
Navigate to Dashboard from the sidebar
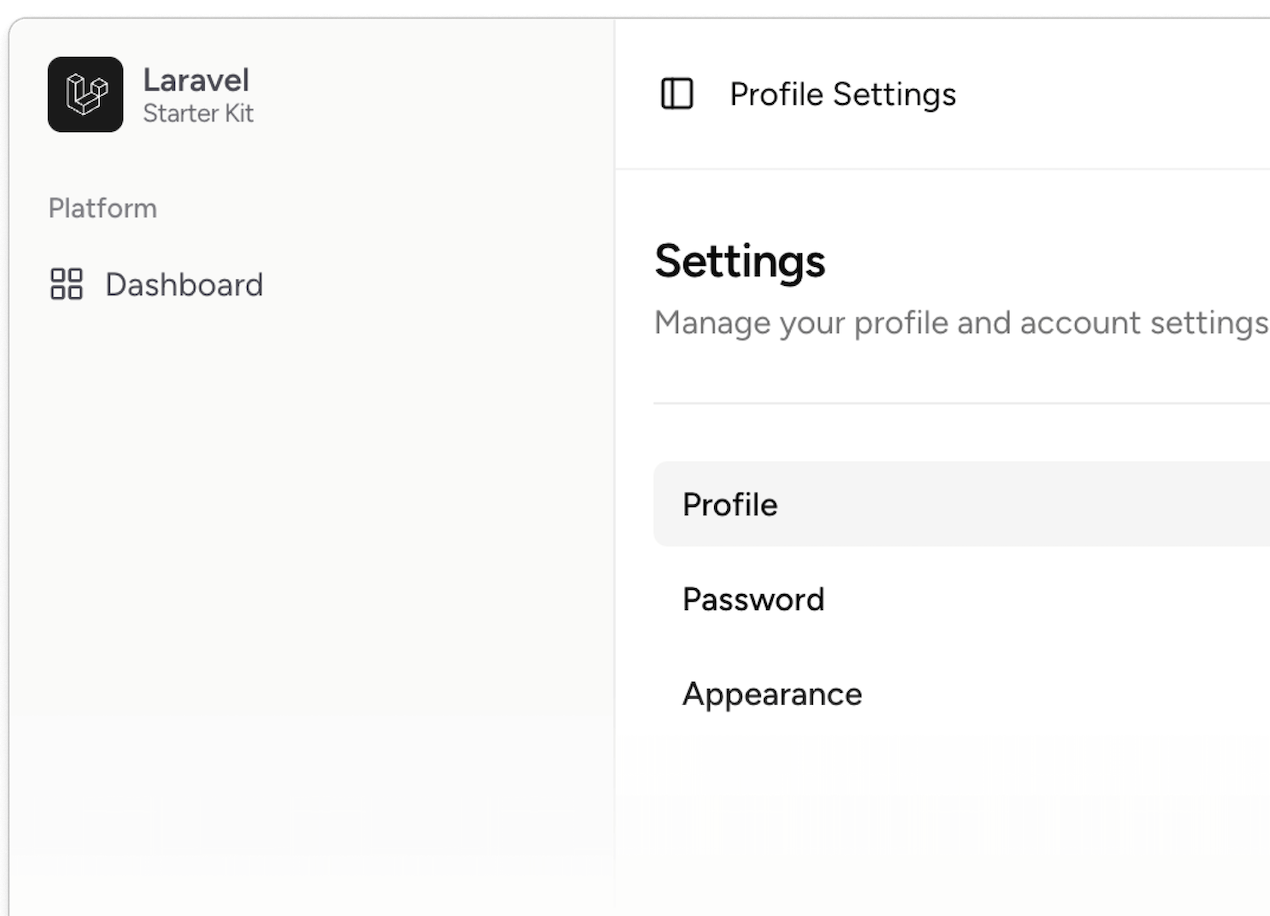point(183,284)
